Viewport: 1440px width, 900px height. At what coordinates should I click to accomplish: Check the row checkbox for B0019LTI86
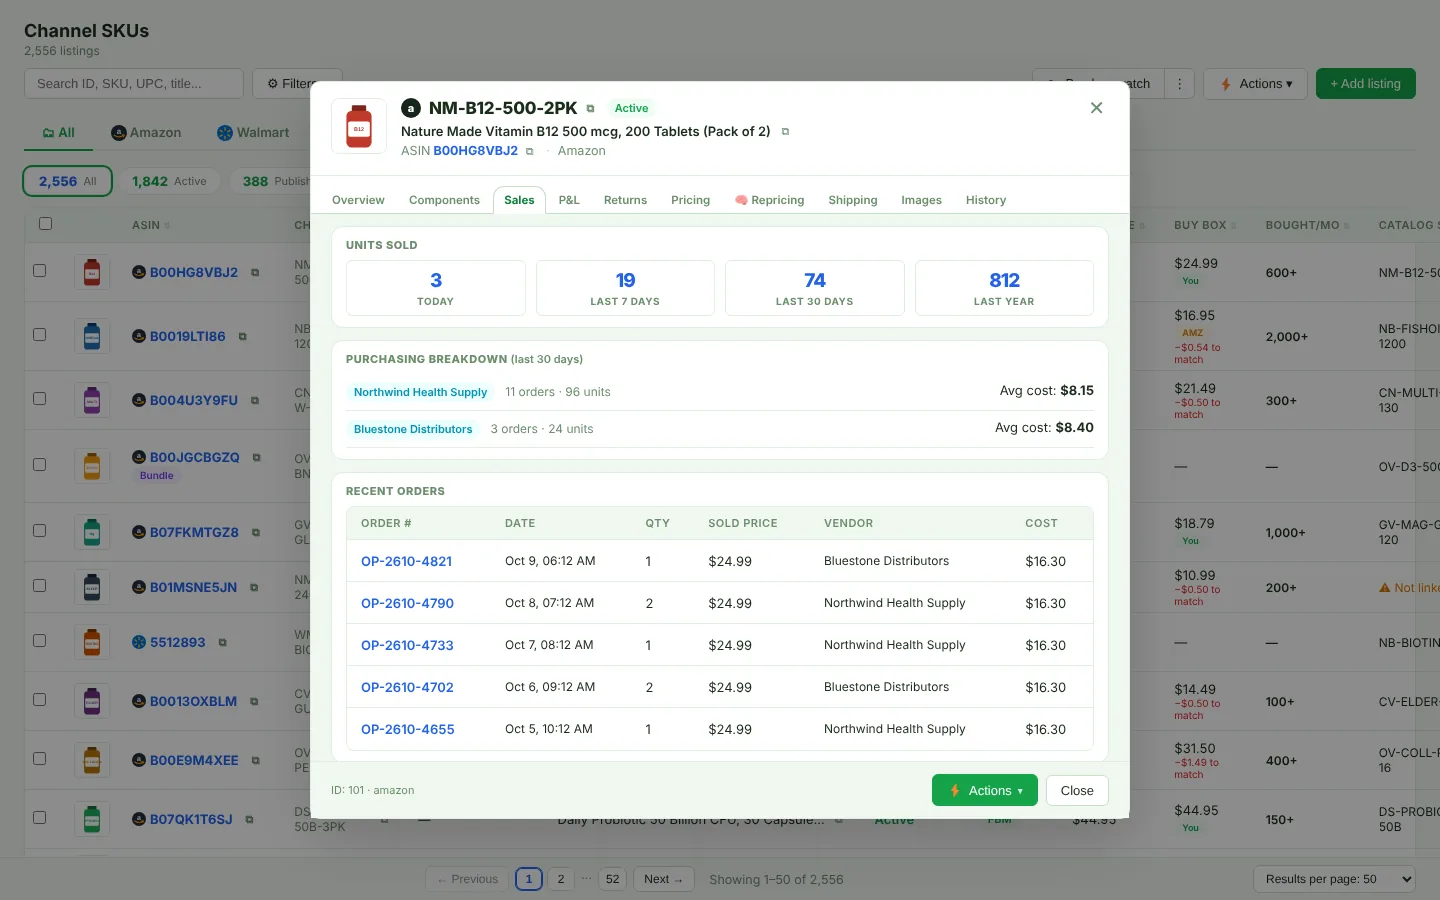pos(40,335)
